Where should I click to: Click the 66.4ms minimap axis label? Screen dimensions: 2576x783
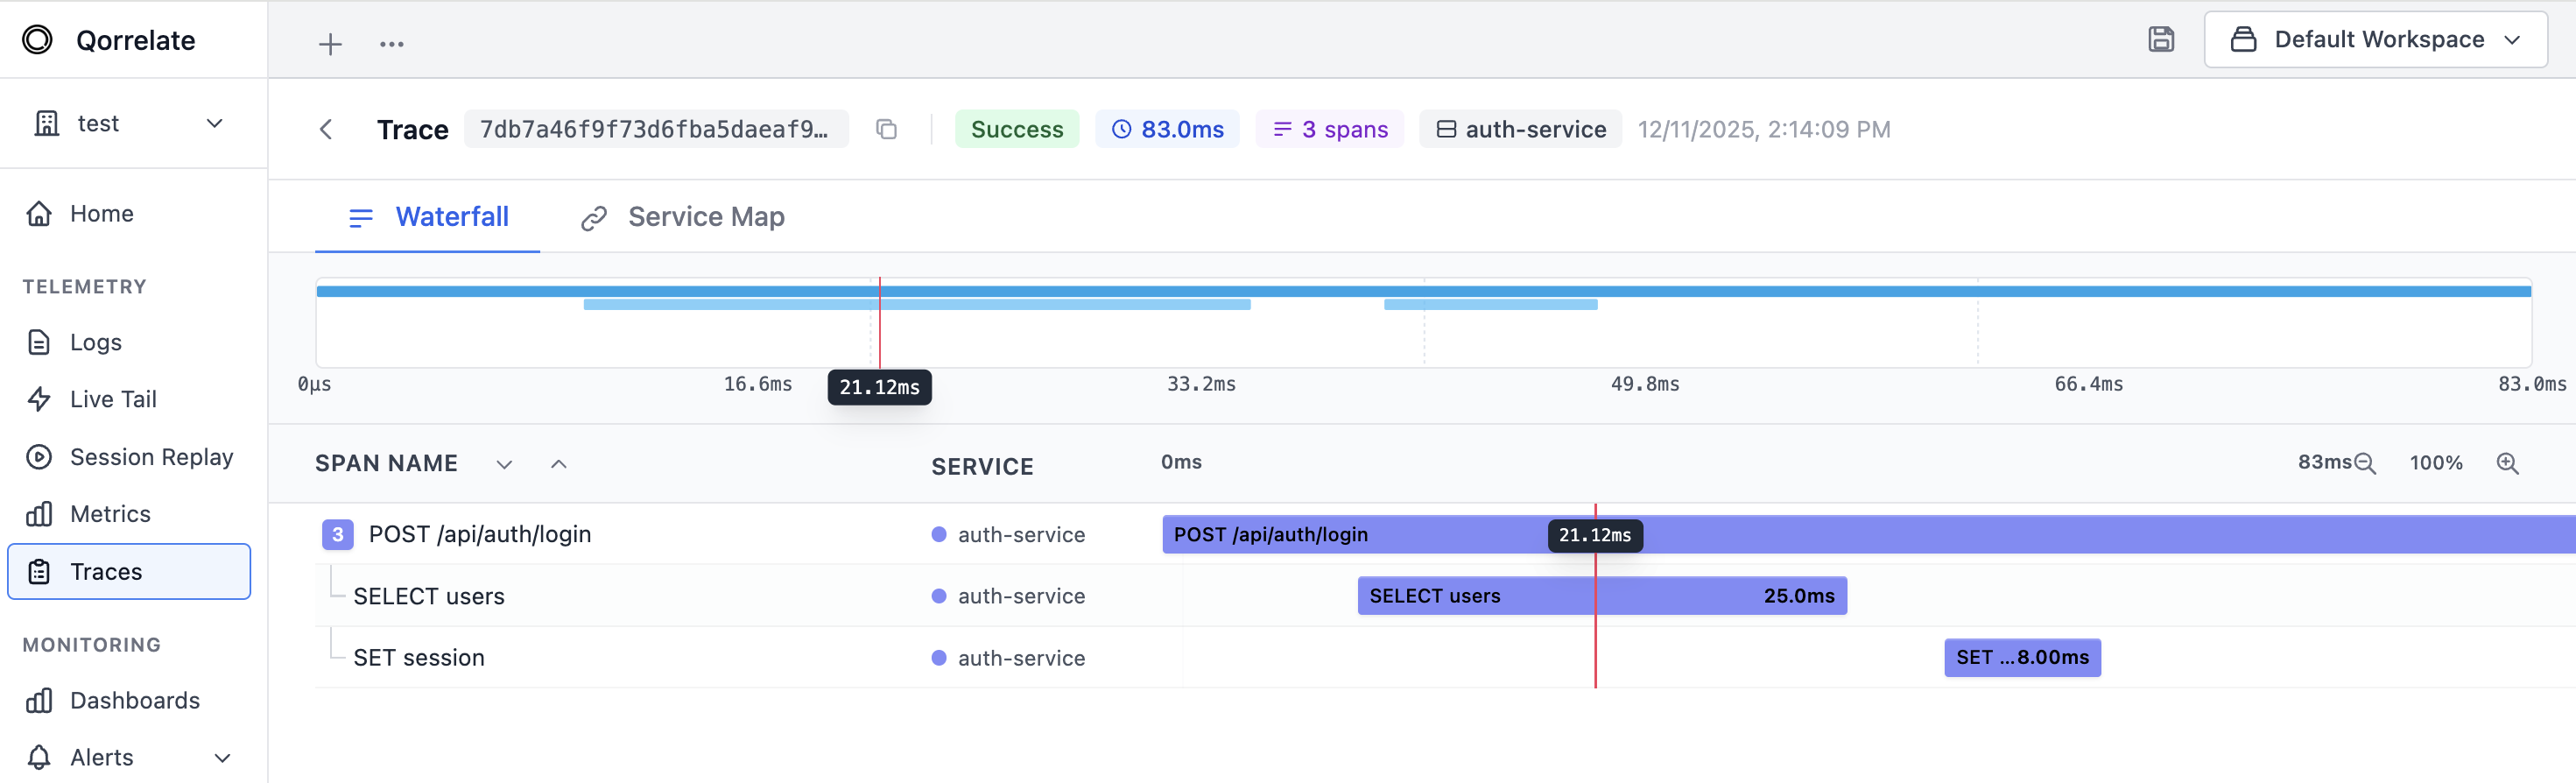coord(2088,384)
